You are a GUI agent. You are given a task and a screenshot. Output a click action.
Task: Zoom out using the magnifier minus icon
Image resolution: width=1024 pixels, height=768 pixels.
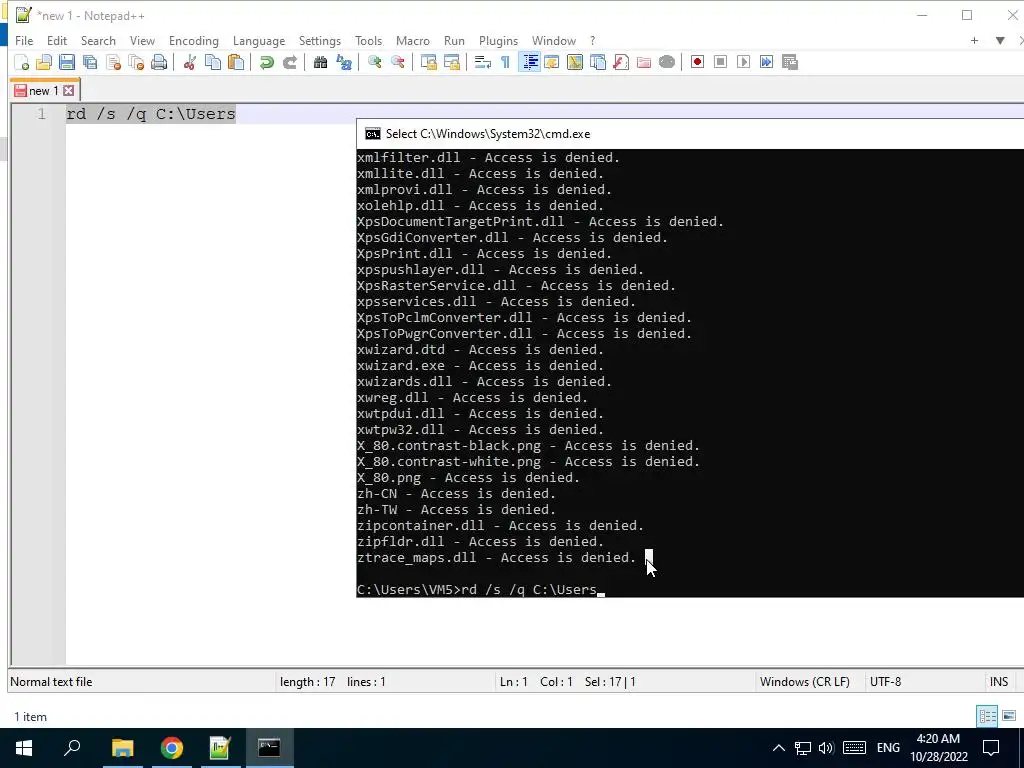[397, 62]
